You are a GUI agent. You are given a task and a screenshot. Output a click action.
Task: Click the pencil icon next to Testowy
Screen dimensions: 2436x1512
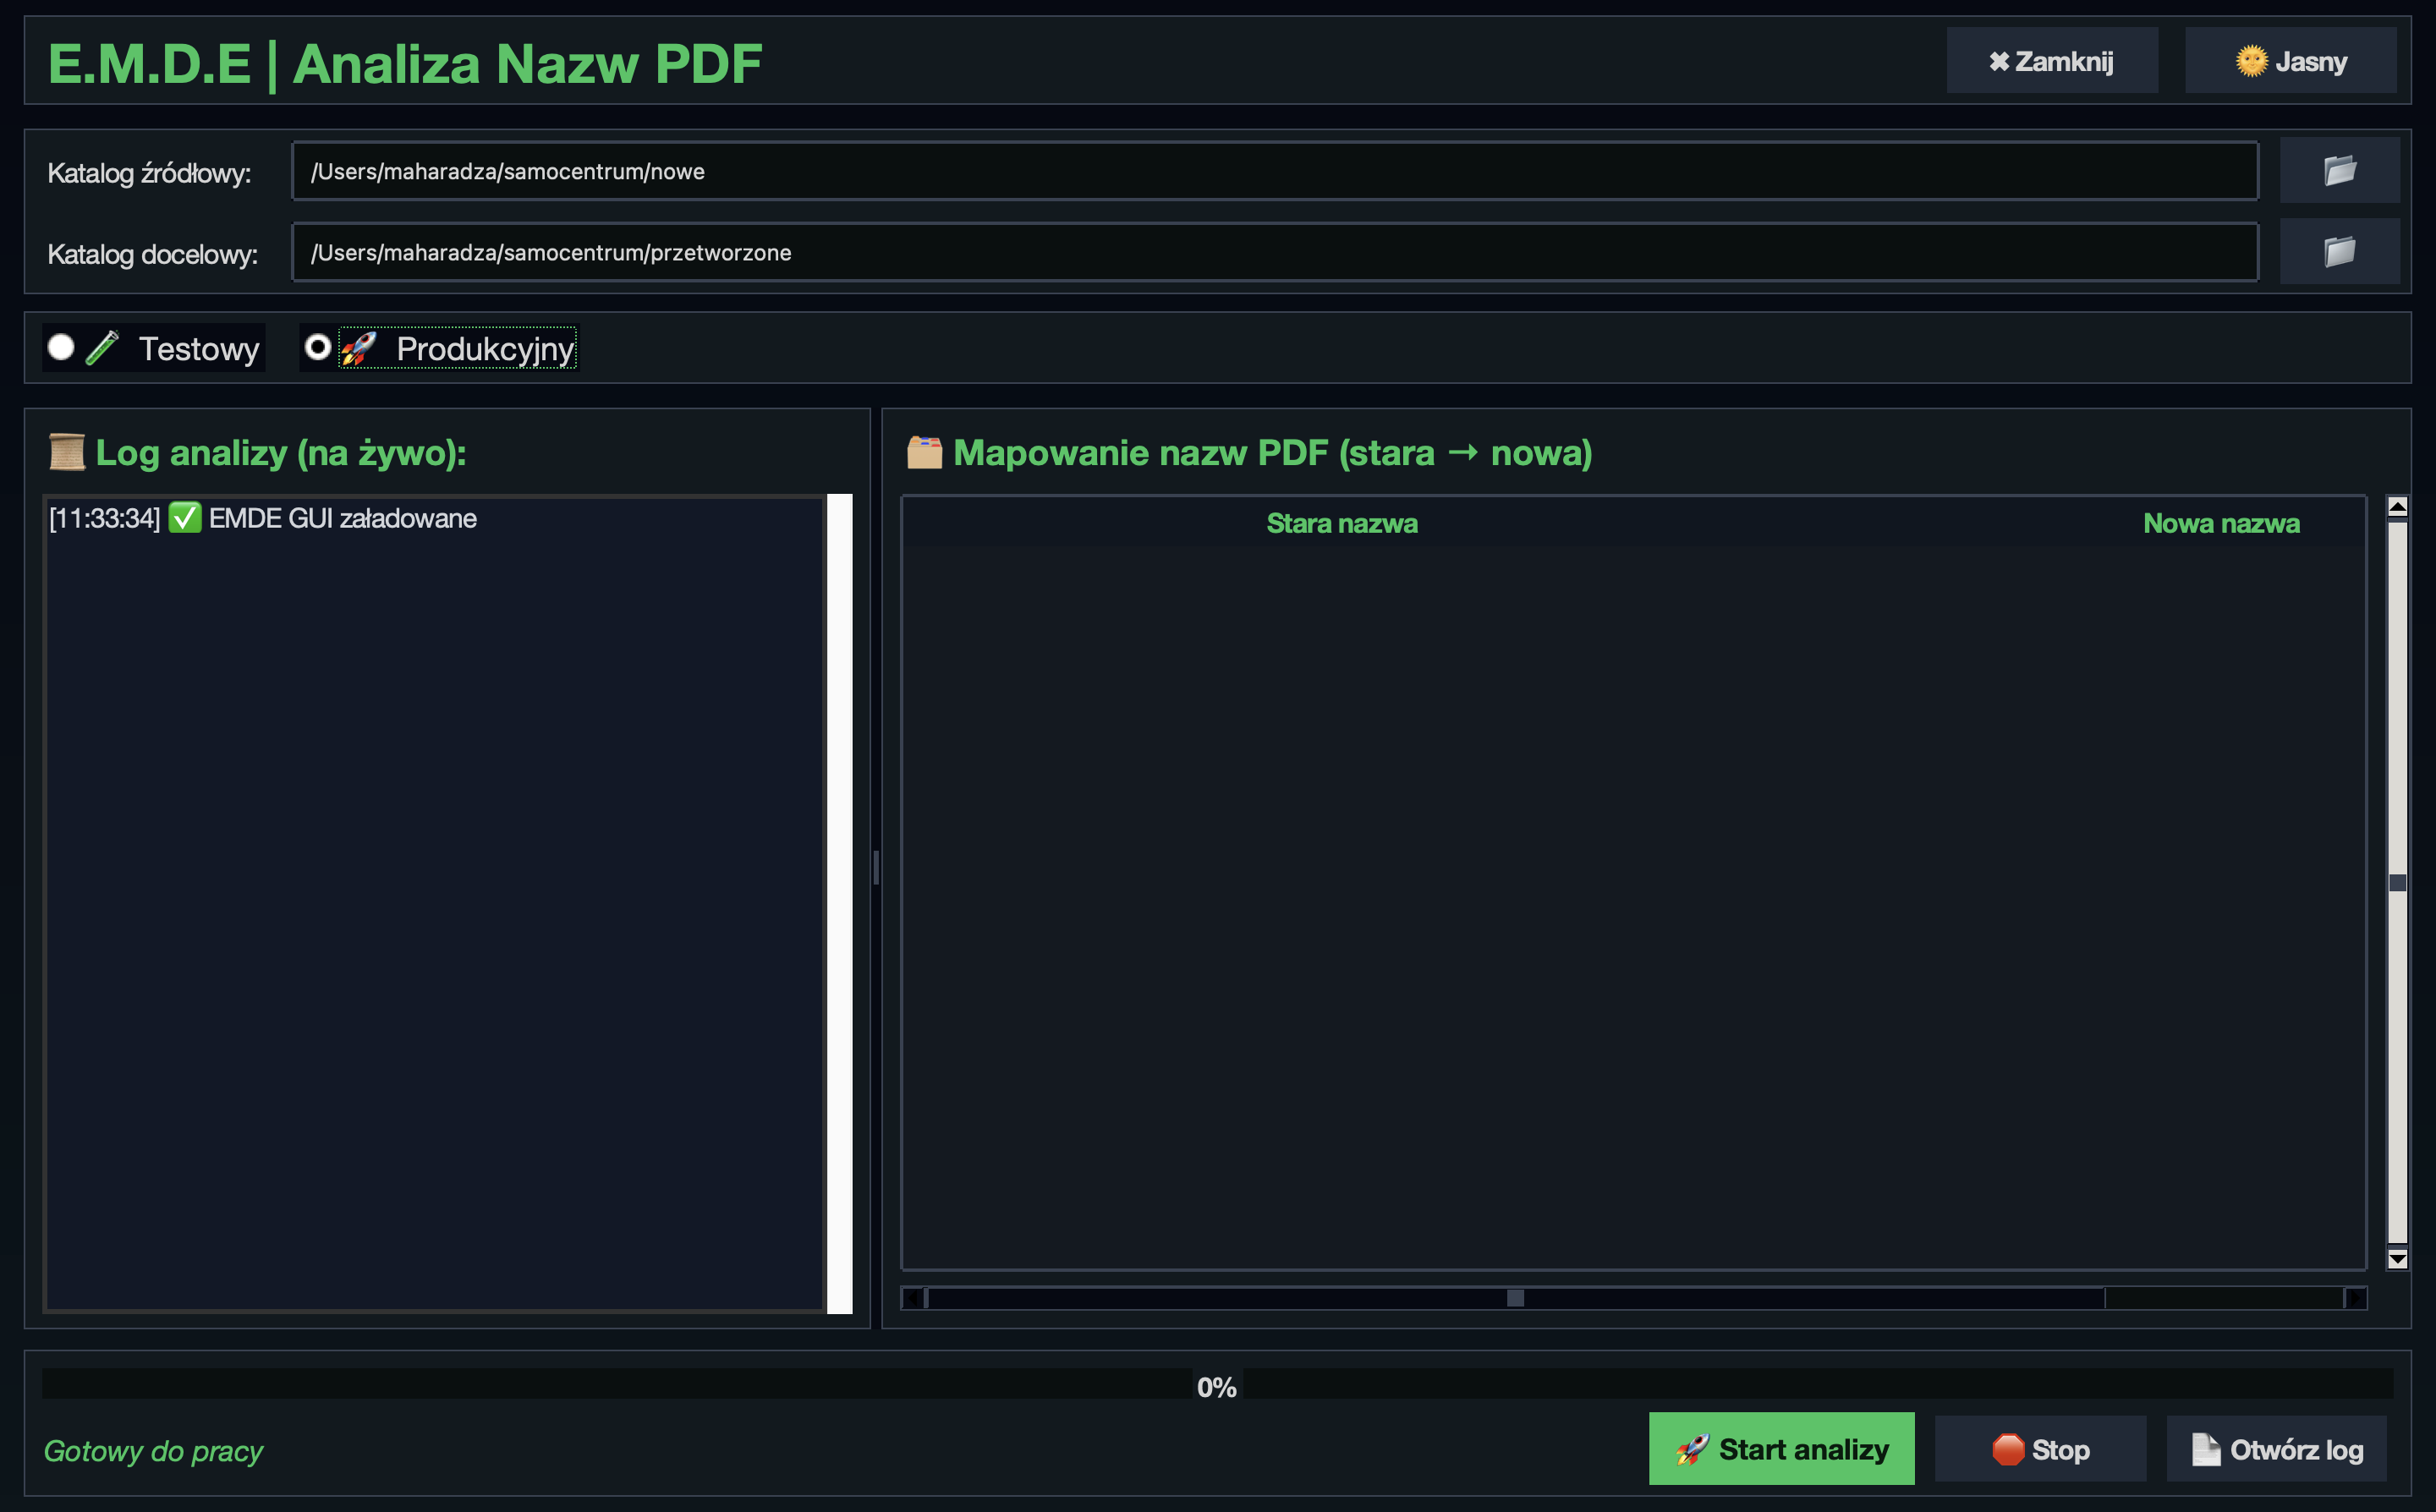point(103,348)
